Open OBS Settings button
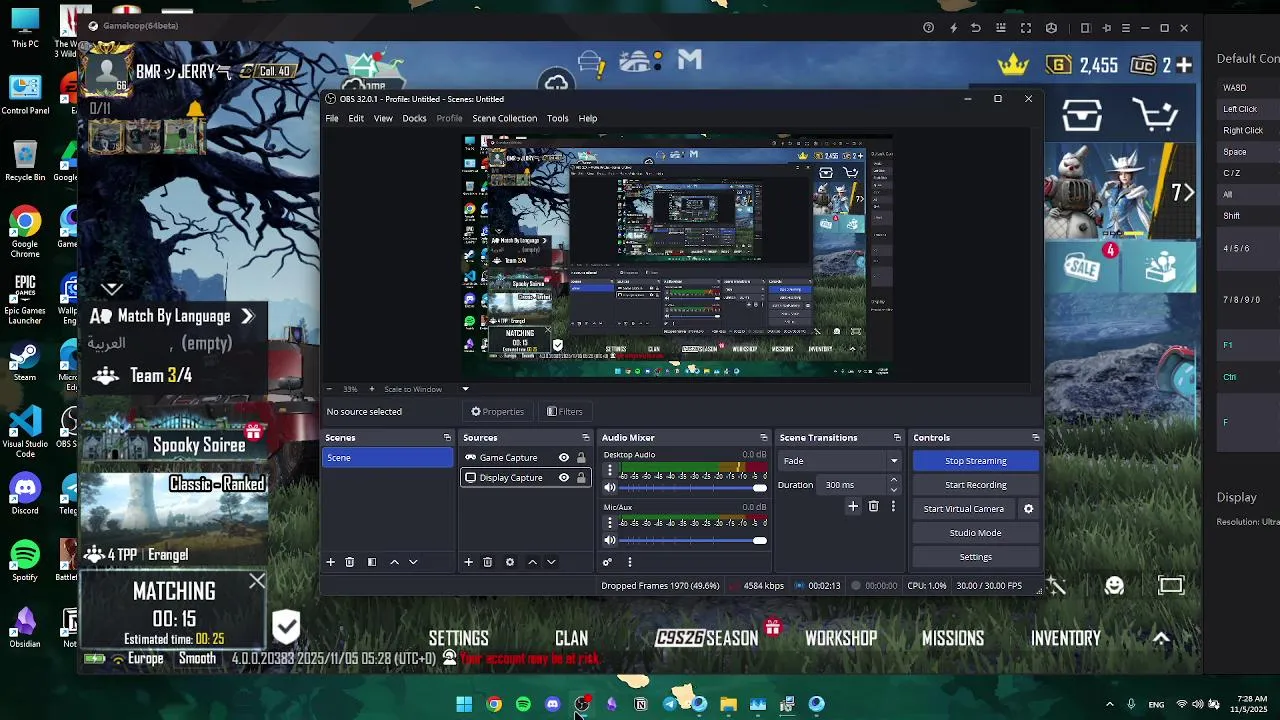 click(x=975, y=557)
